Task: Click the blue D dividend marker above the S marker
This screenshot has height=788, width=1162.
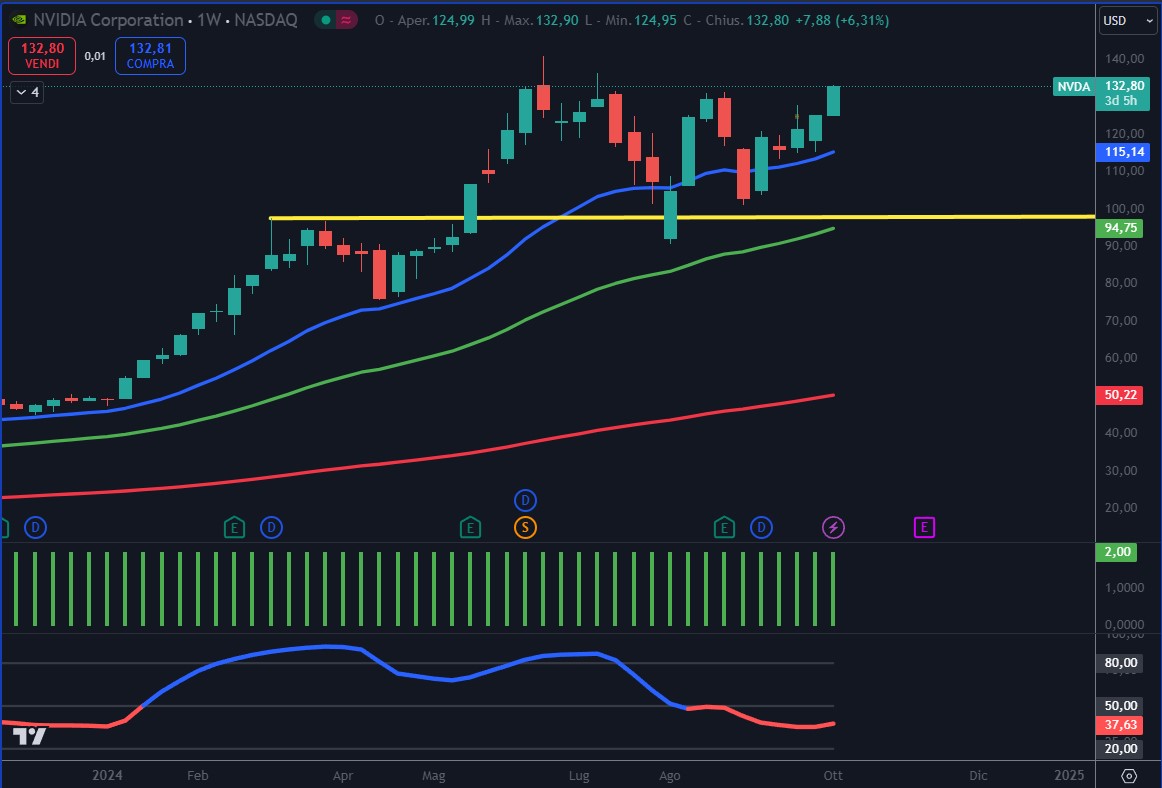Action: click(525, 500)
